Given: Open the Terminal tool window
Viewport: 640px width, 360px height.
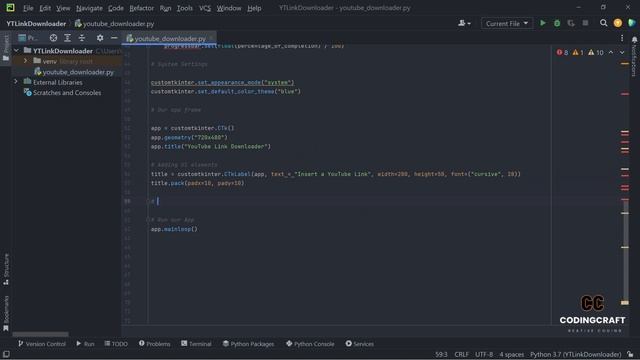Looking at the screenshot, I should pos(196,344).
